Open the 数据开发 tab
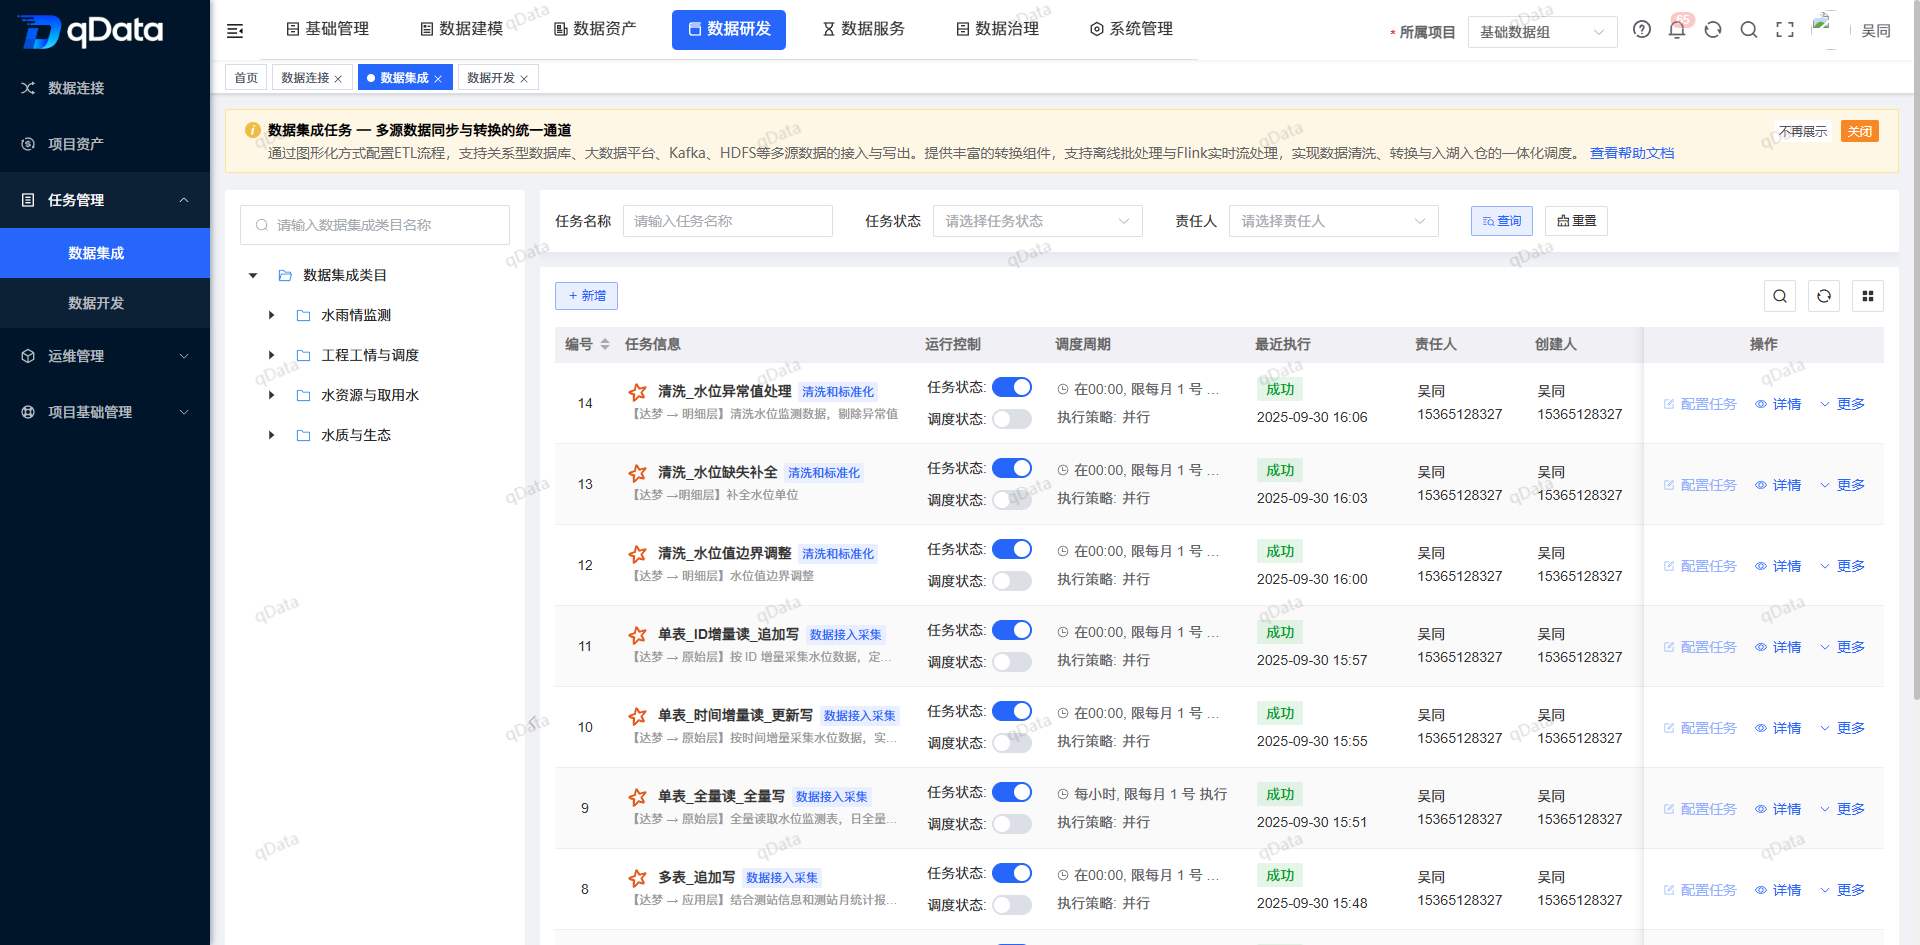 point(491,77)
